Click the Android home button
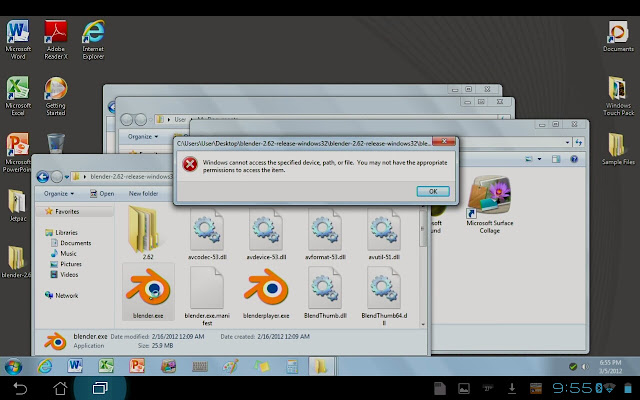The width and height of the screenshot is (640, 400). tap(60, 388)
